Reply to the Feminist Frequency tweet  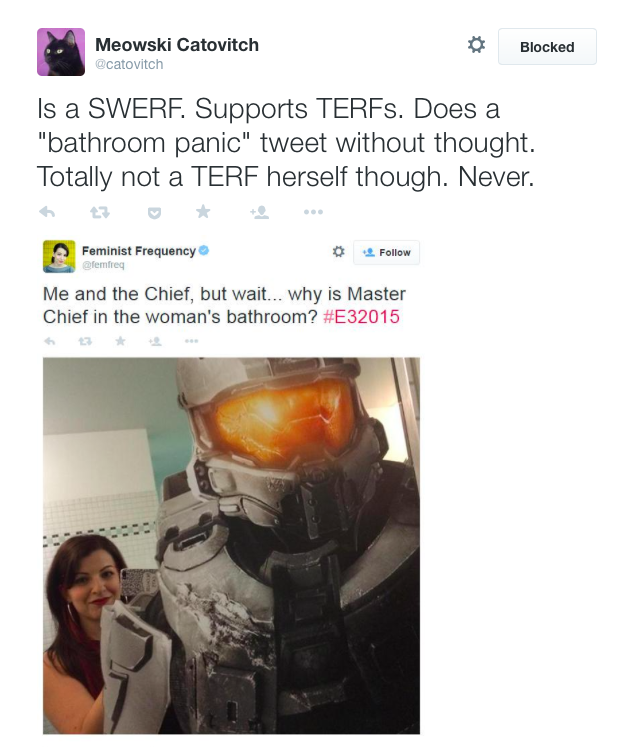[50, 341]
